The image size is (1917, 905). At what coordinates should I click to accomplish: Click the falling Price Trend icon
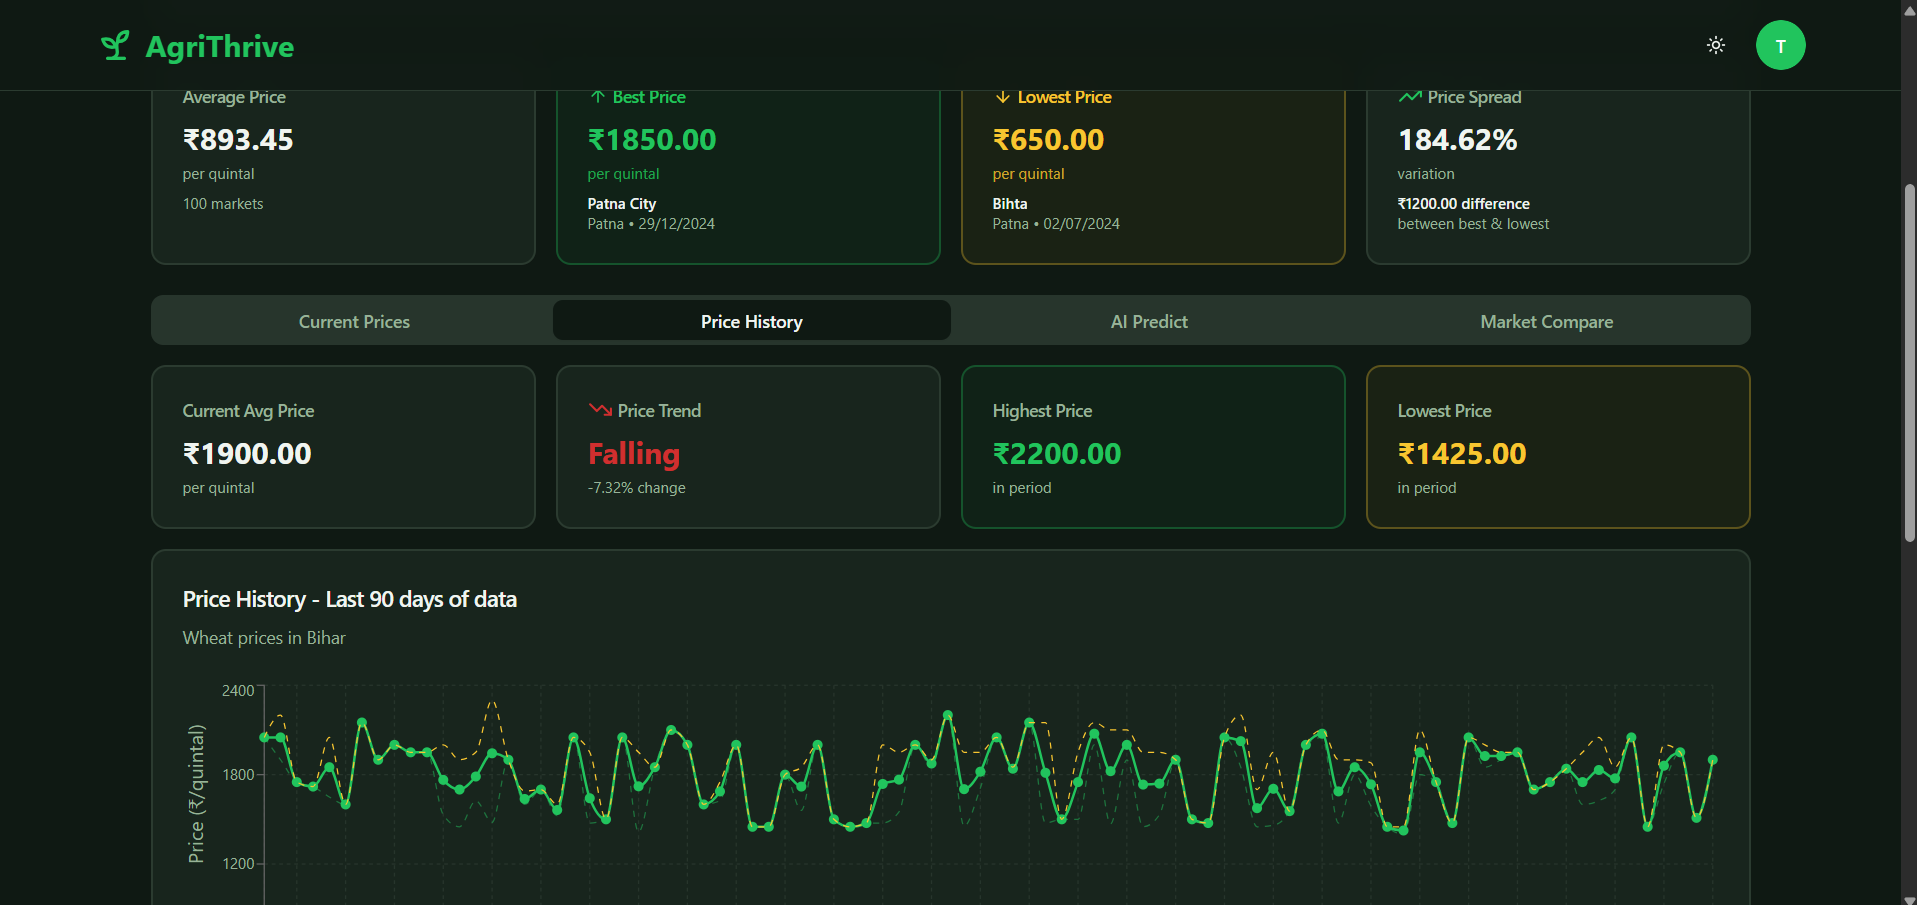coord(600,410)
